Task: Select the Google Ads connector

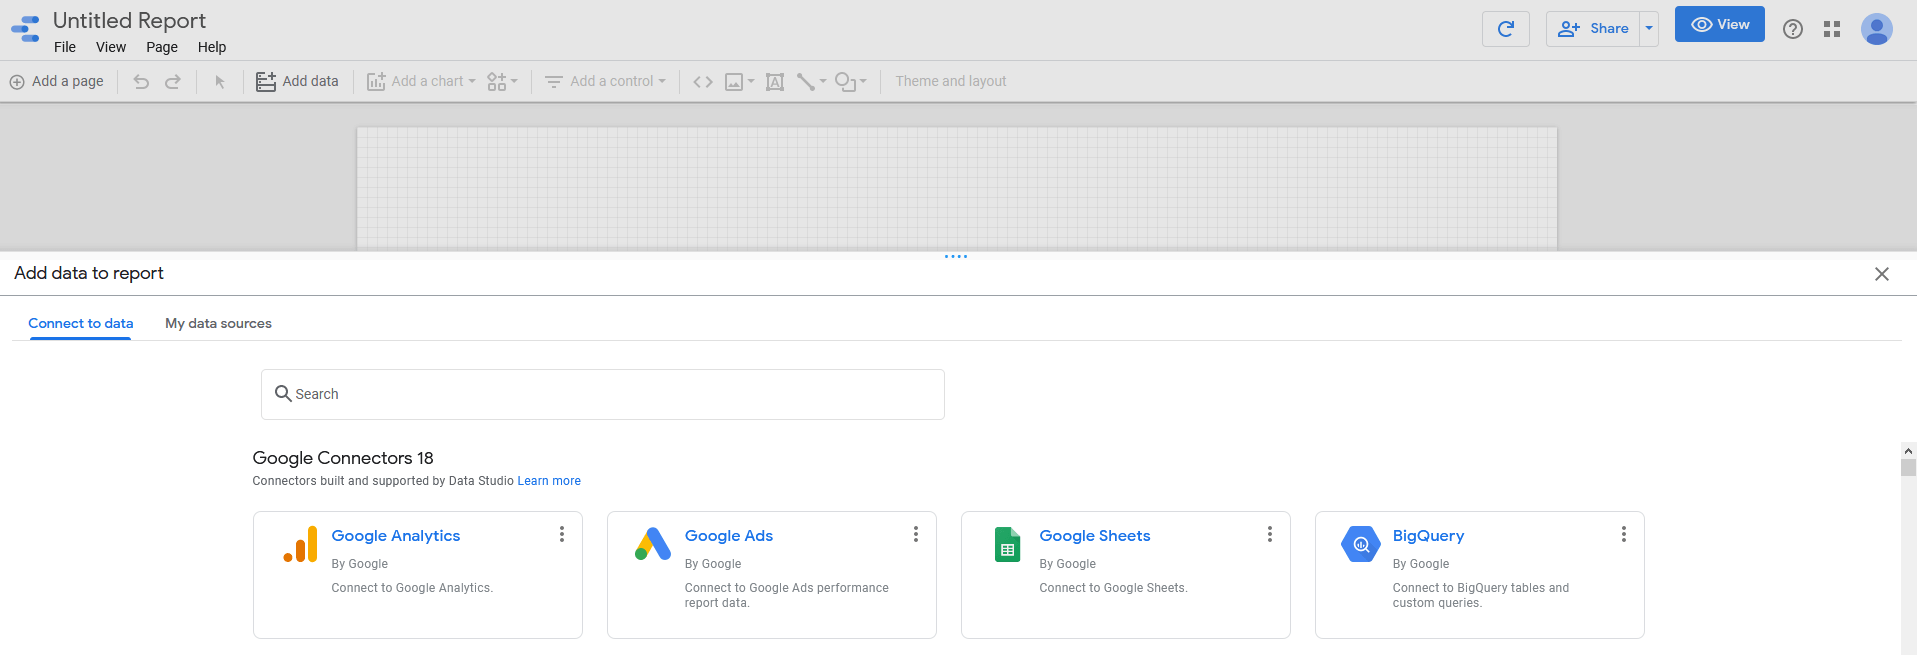Action: coord(772,575)
